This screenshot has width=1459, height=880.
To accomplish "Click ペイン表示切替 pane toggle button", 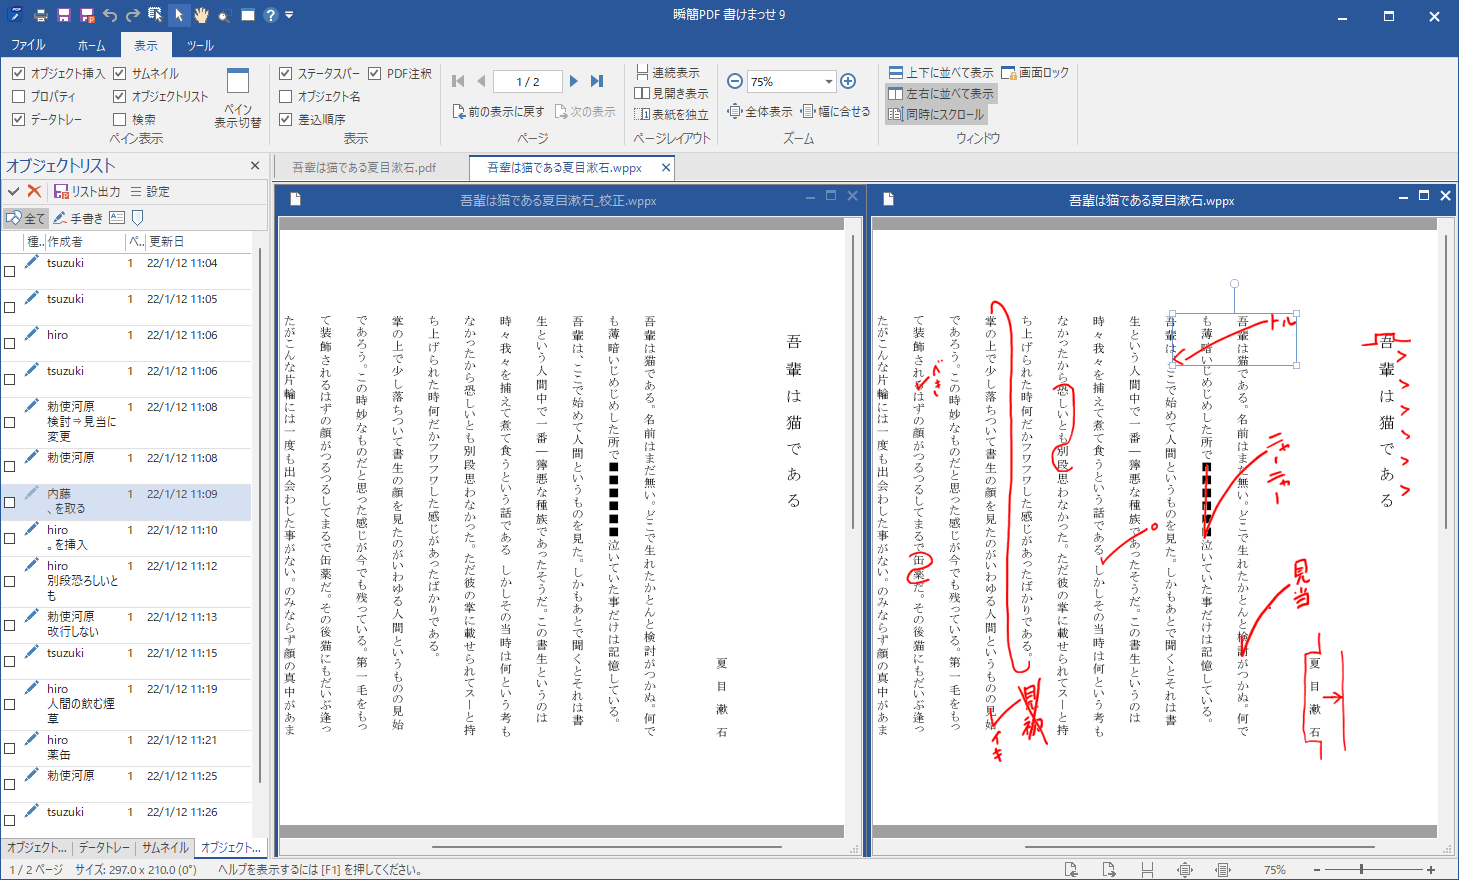I will pos(238,98).
